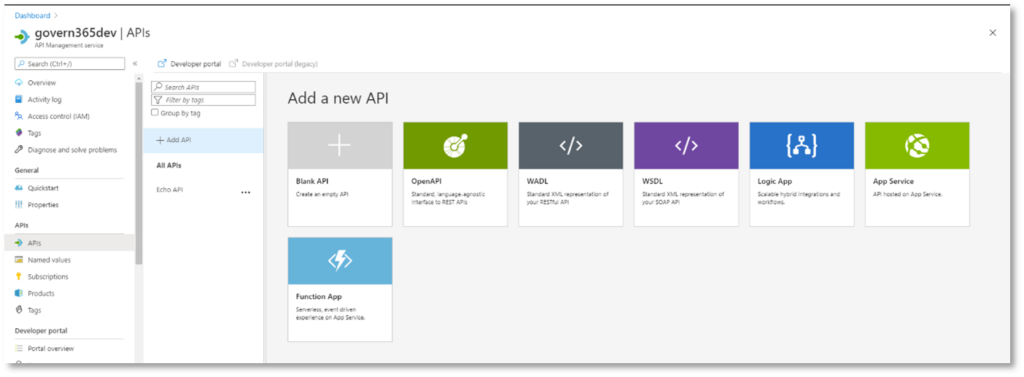Click the purple Tags icon below Access control
The height and width of the screenshot is (377, 1024).
[19, 133]
